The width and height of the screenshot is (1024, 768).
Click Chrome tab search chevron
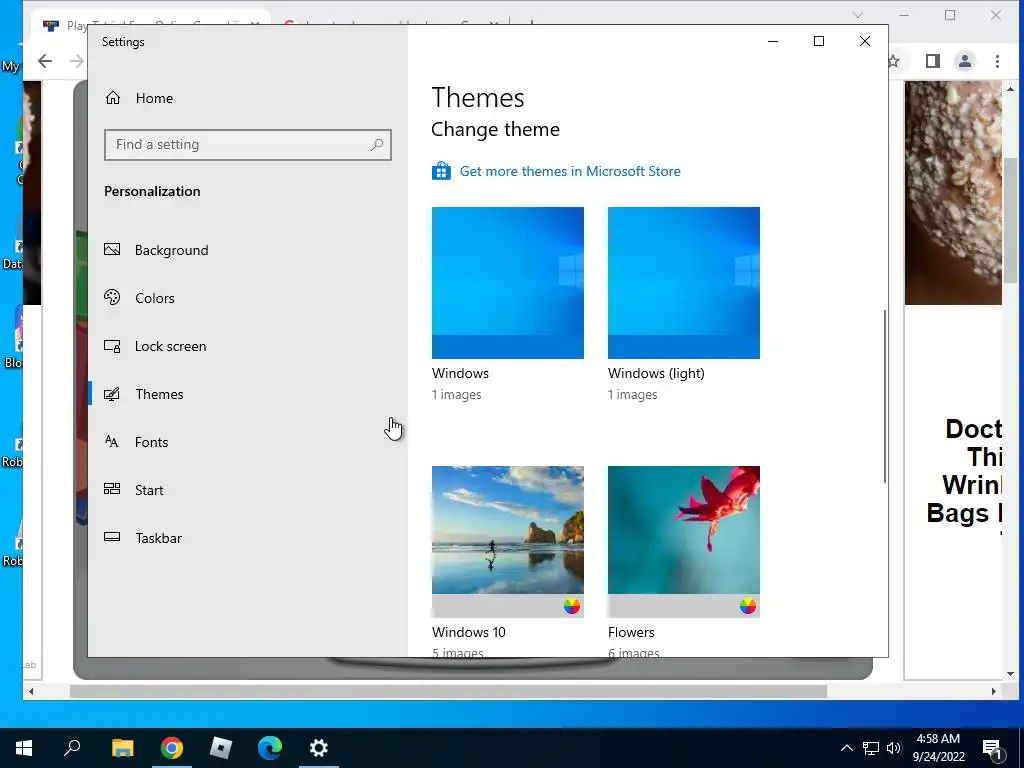858,14
